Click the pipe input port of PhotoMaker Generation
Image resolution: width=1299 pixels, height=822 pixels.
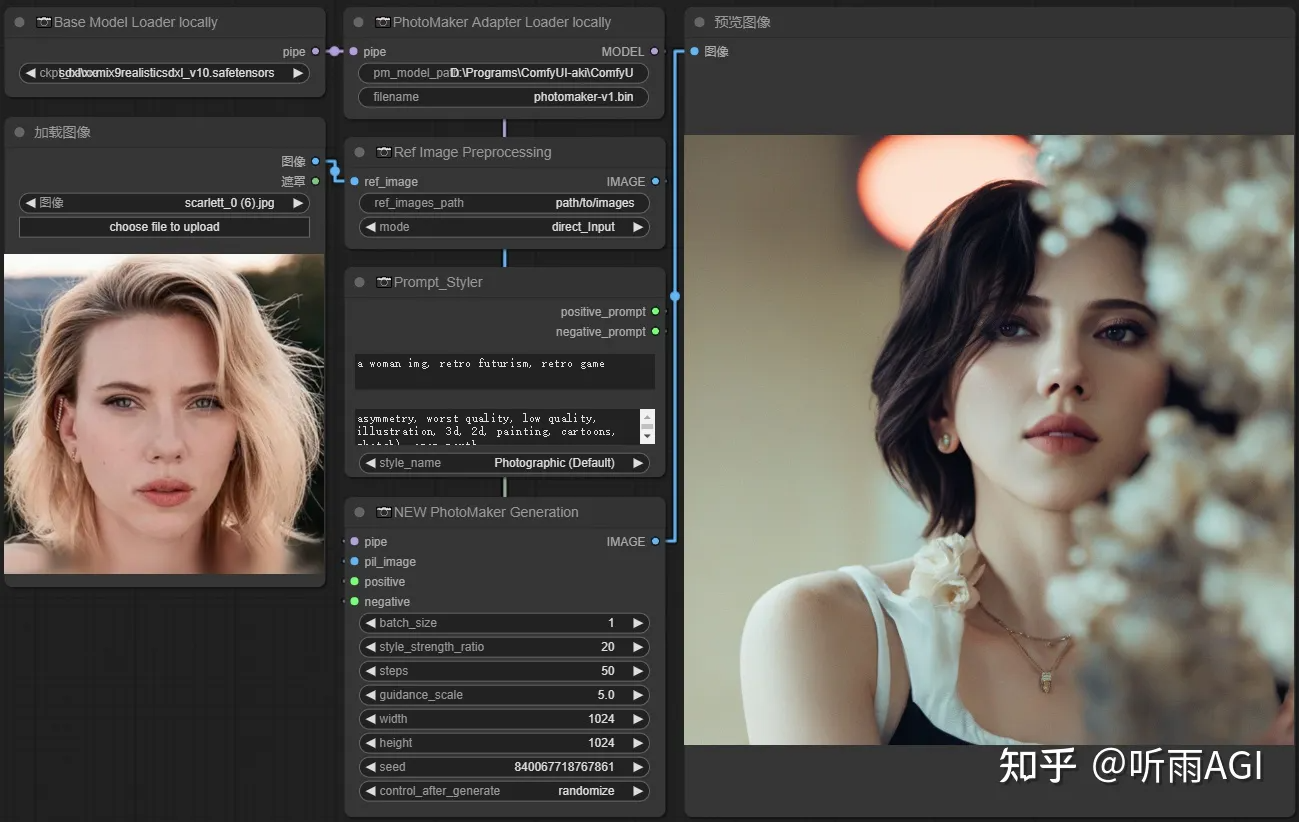(354, 541)
